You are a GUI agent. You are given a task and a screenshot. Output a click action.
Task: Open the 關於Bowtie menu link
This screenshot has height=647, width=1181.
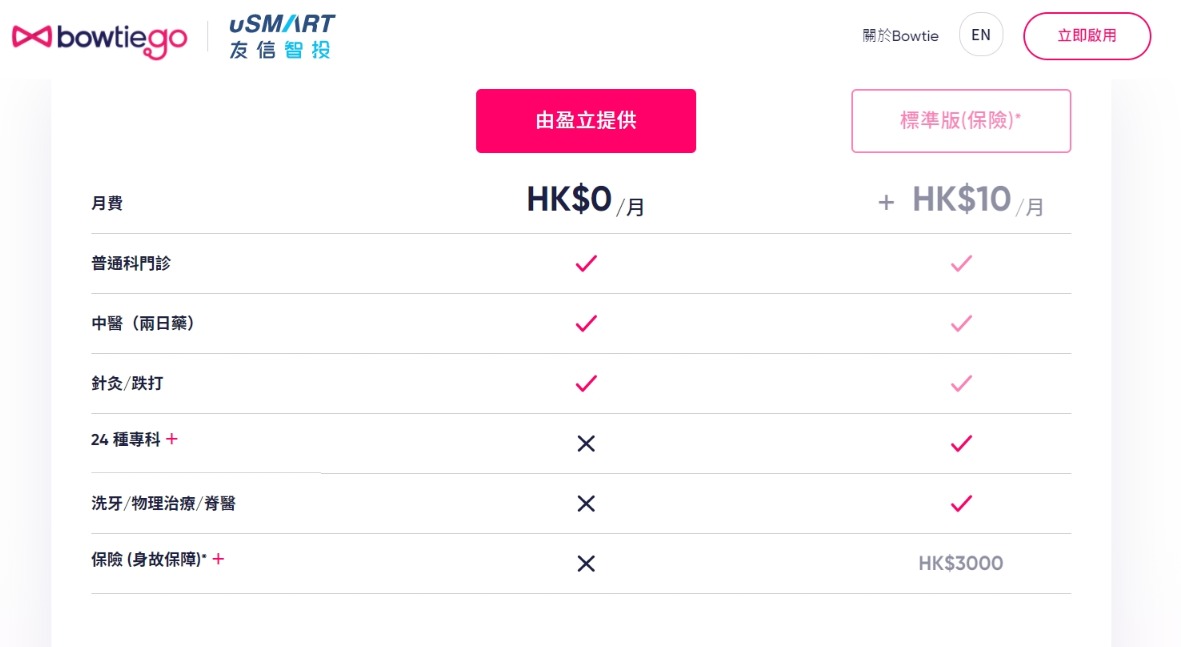coord(900,36)
